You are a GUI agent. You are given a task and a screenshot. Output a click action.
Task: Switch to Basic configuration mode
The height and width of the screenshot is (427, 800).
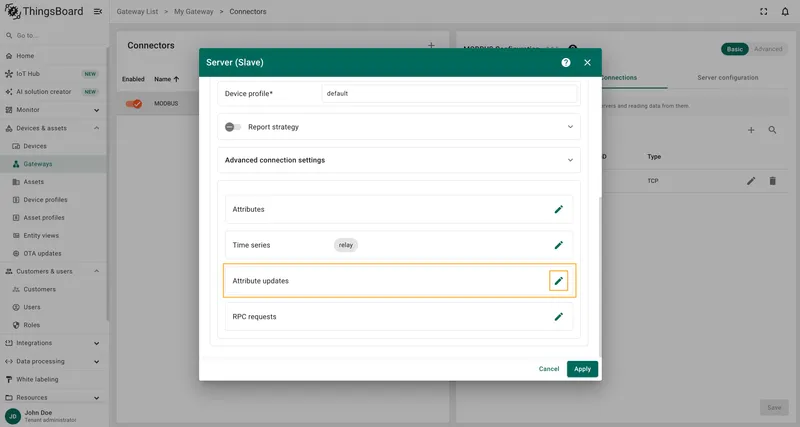coord(734,49)
